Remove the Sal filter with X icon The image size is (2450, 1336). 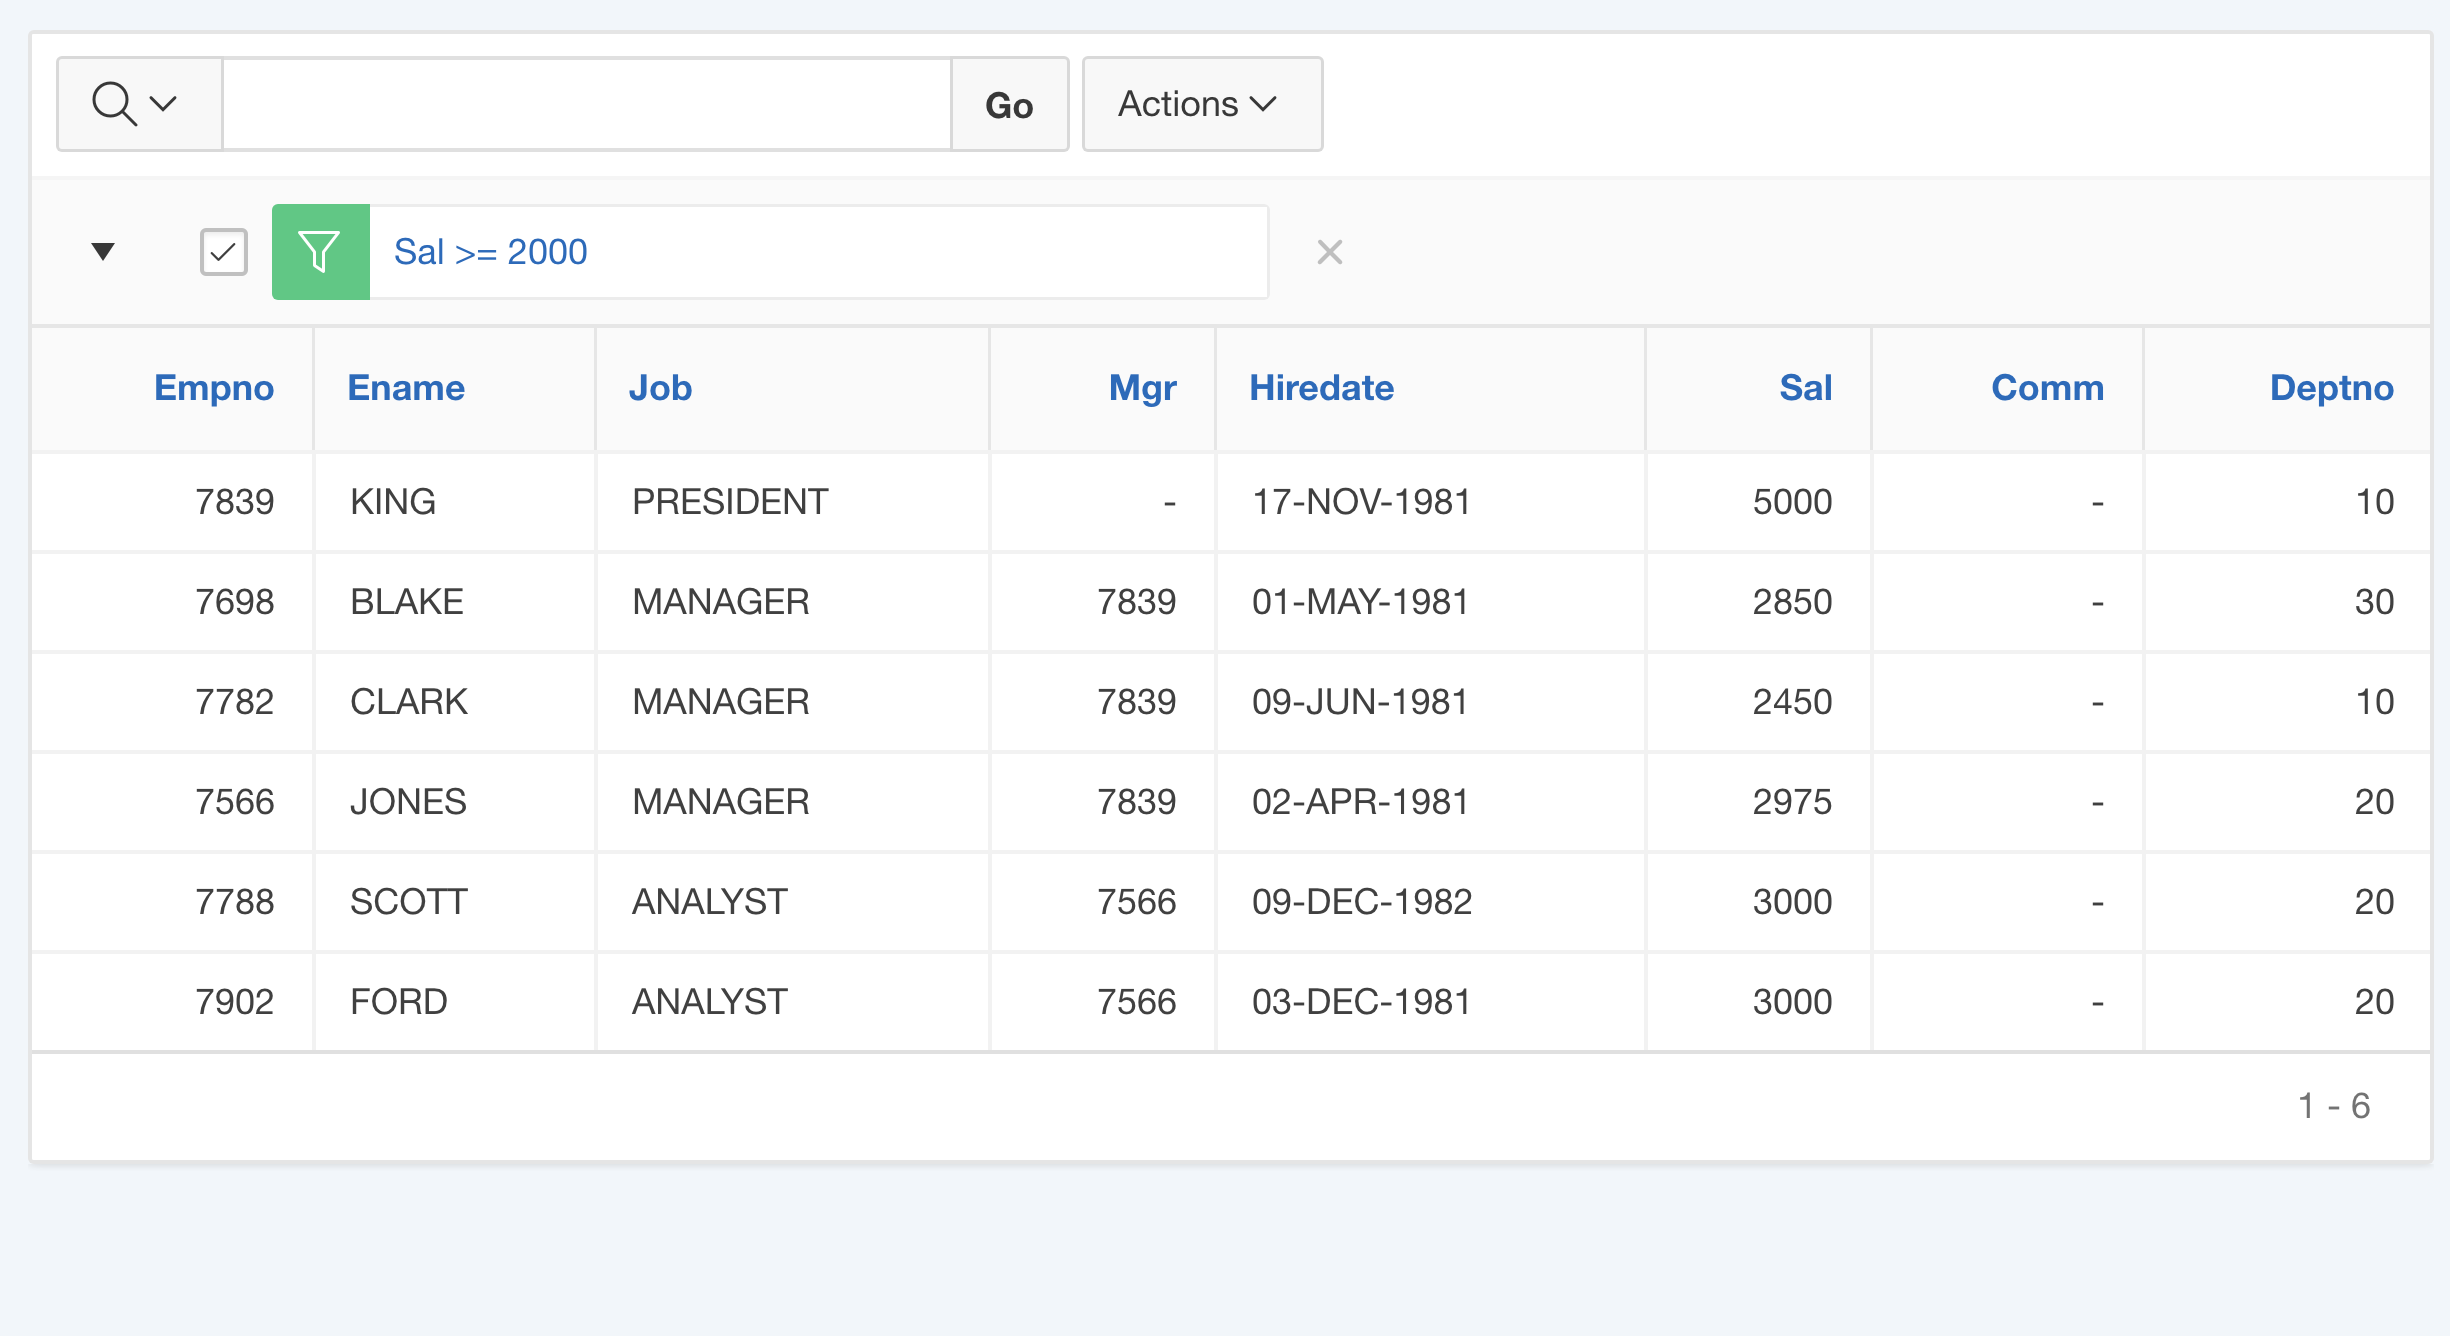[x=1329, y=252]
